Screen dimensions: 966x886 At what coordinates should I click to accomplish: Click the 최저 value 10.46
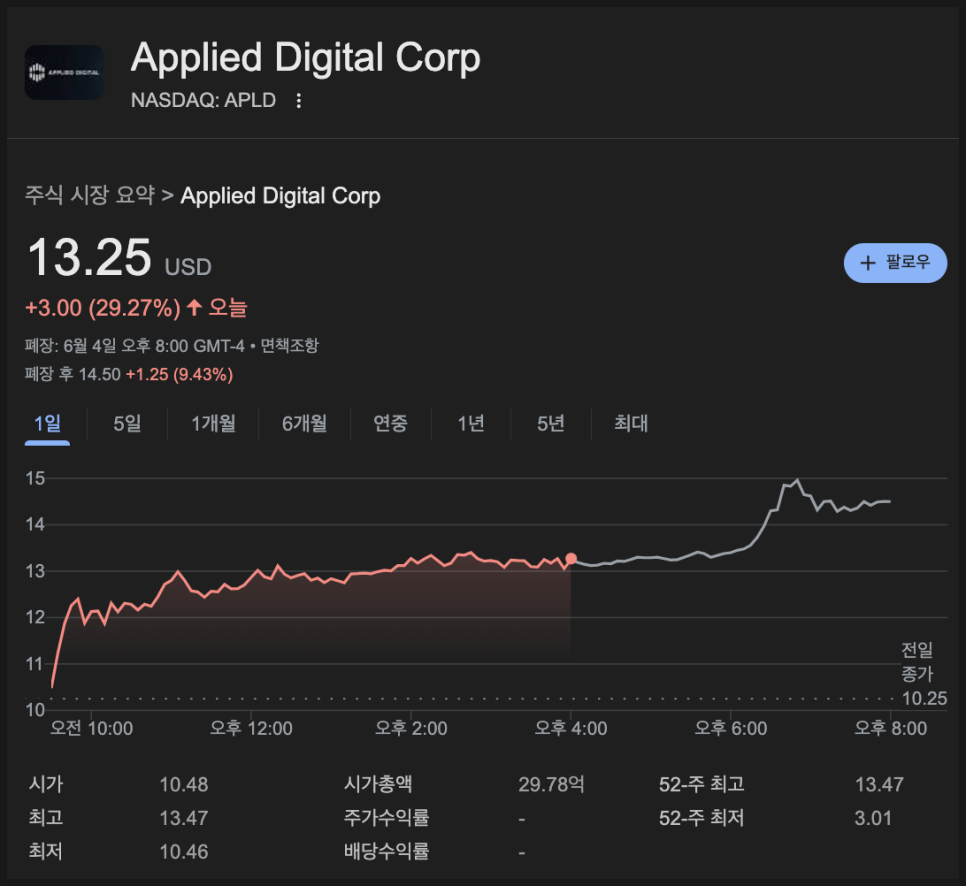click(184, 852)
